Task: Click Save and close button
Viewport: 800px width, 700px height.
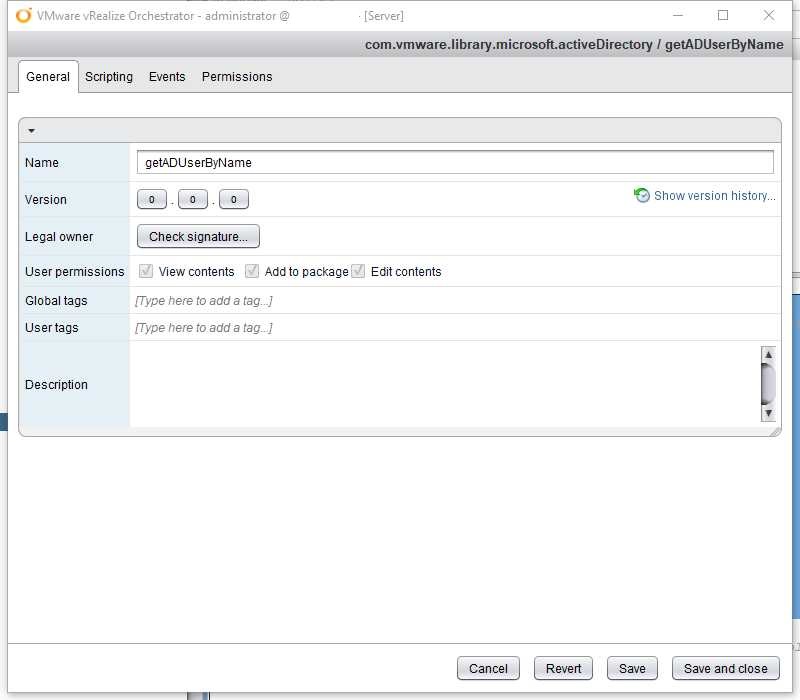Action: [726, 668]
